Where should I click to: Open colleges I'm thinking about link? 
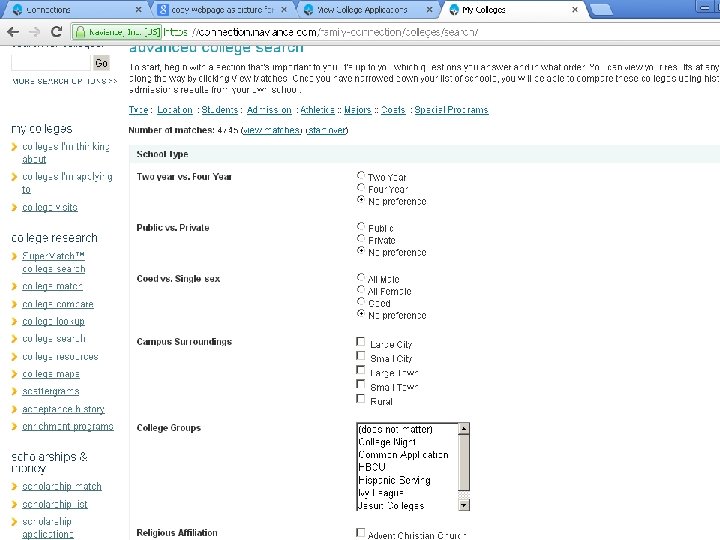point(66,153)
